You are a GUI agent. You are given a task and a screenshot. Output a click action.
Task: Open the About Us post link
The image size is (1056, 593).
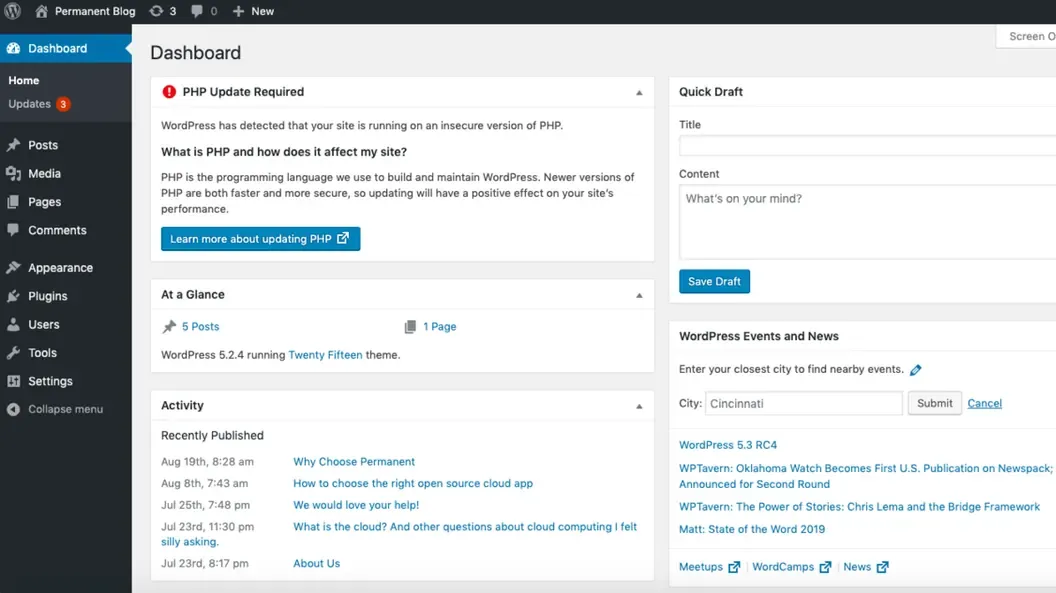point(317,563)
